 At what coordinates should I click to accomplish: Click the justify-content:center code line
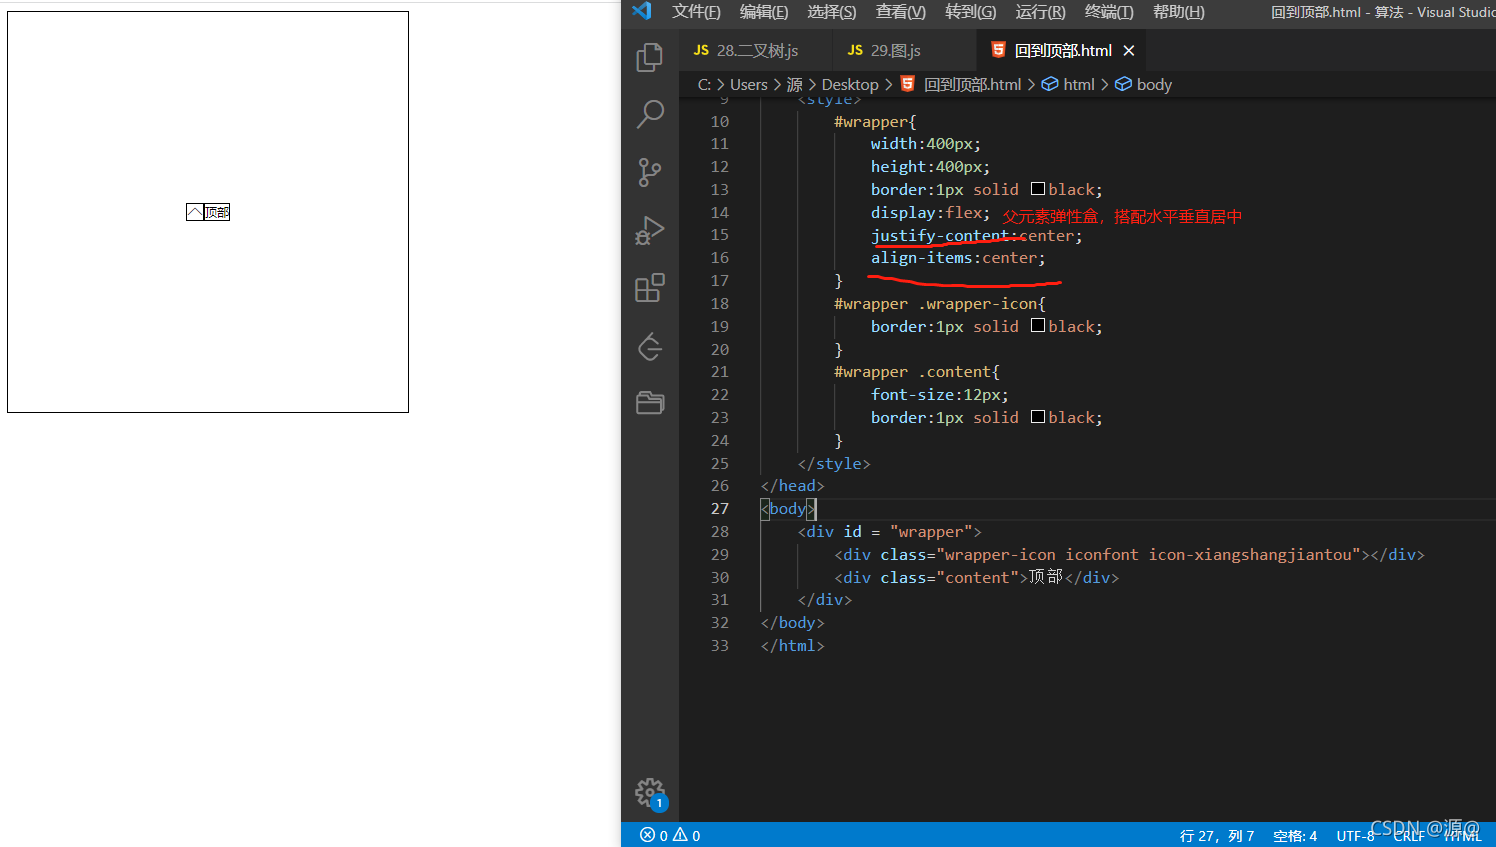tap(976, 236)
